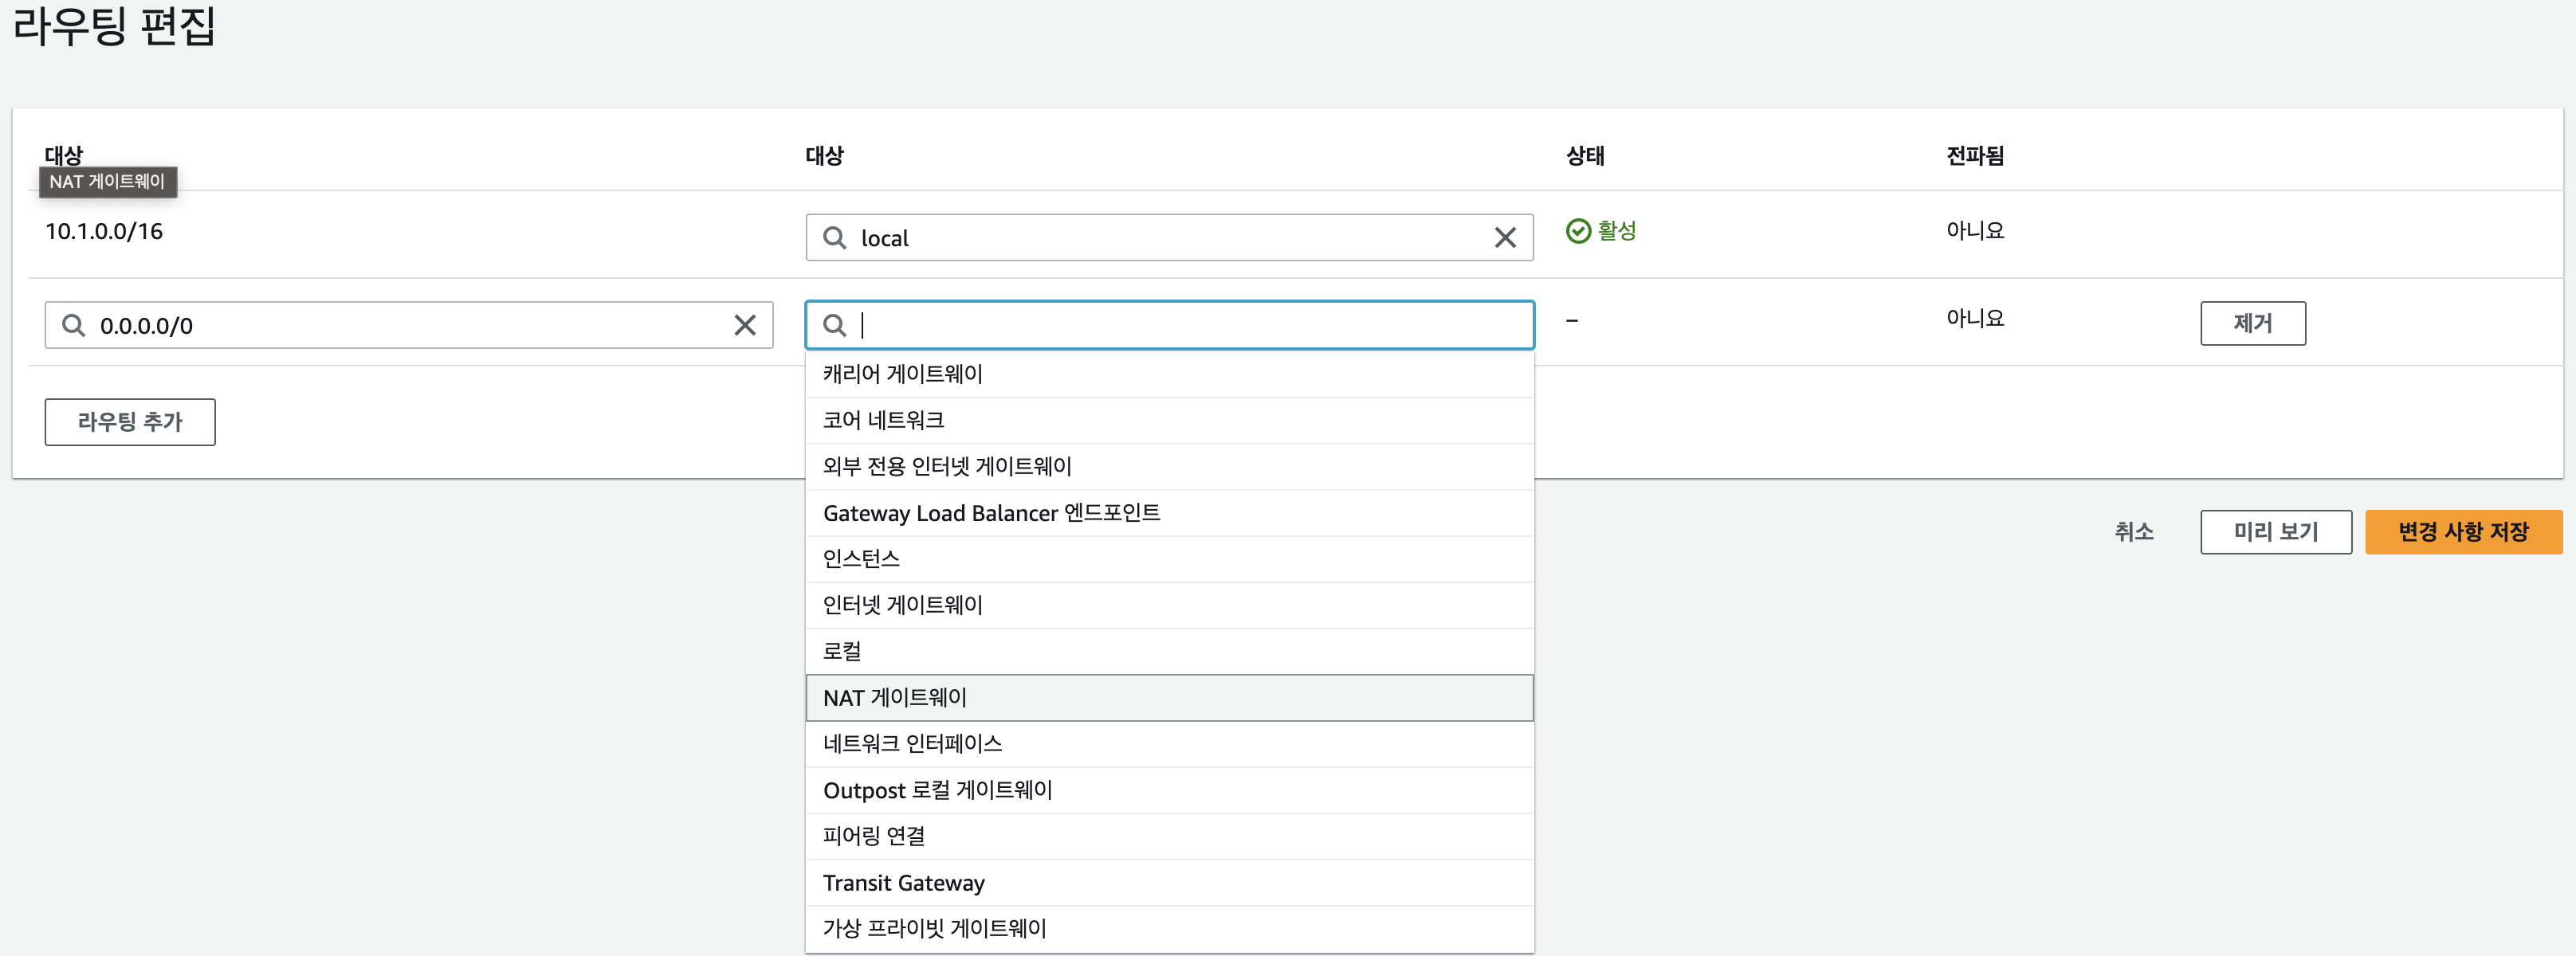Image resolution: width=2576 pixels, height=956 pixels.
Task: Select 외부 전용 인터넷 게이트웨이
Action: [x=1169, y=466]
